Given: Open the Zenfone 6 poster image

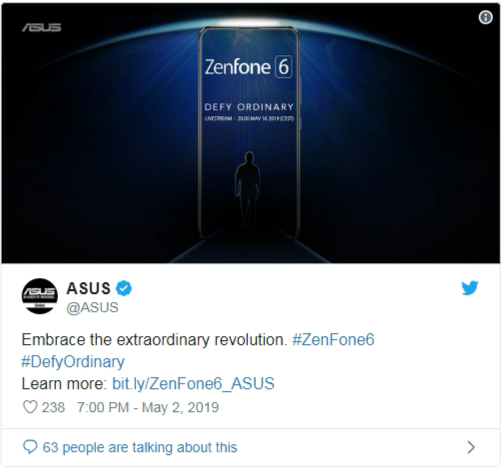Looking at the screenshot, I should tap(251, 133).
